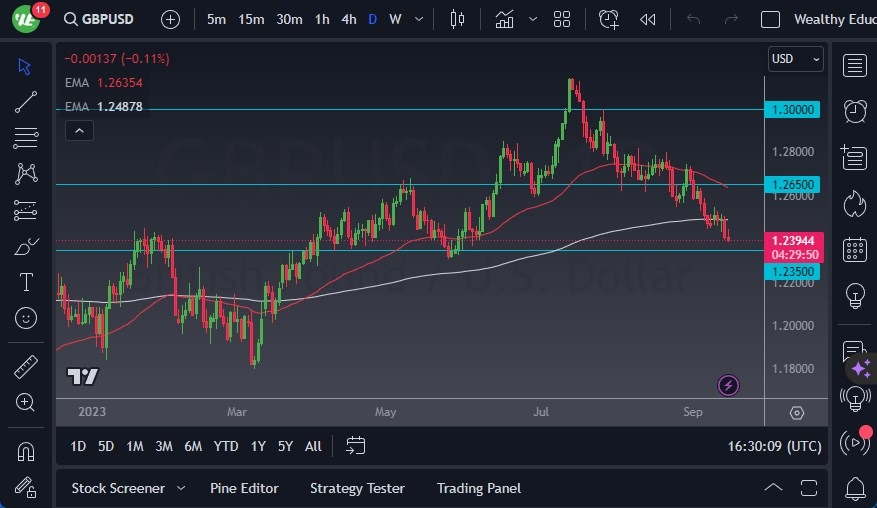The width and height of the screenshot is (877, 508).
Task: Open the USD currency dropdown
Action: click(x=795, y=59)
